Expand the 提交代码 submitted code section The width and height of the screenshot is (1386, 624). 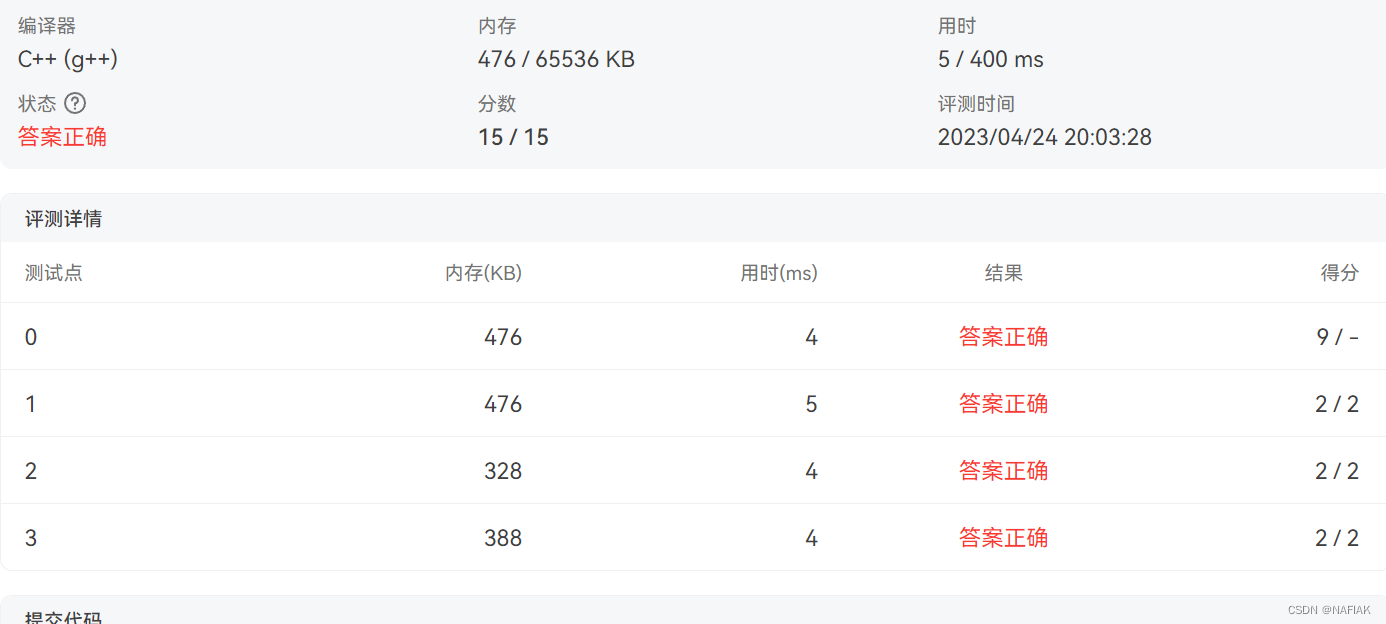[60, 616]
